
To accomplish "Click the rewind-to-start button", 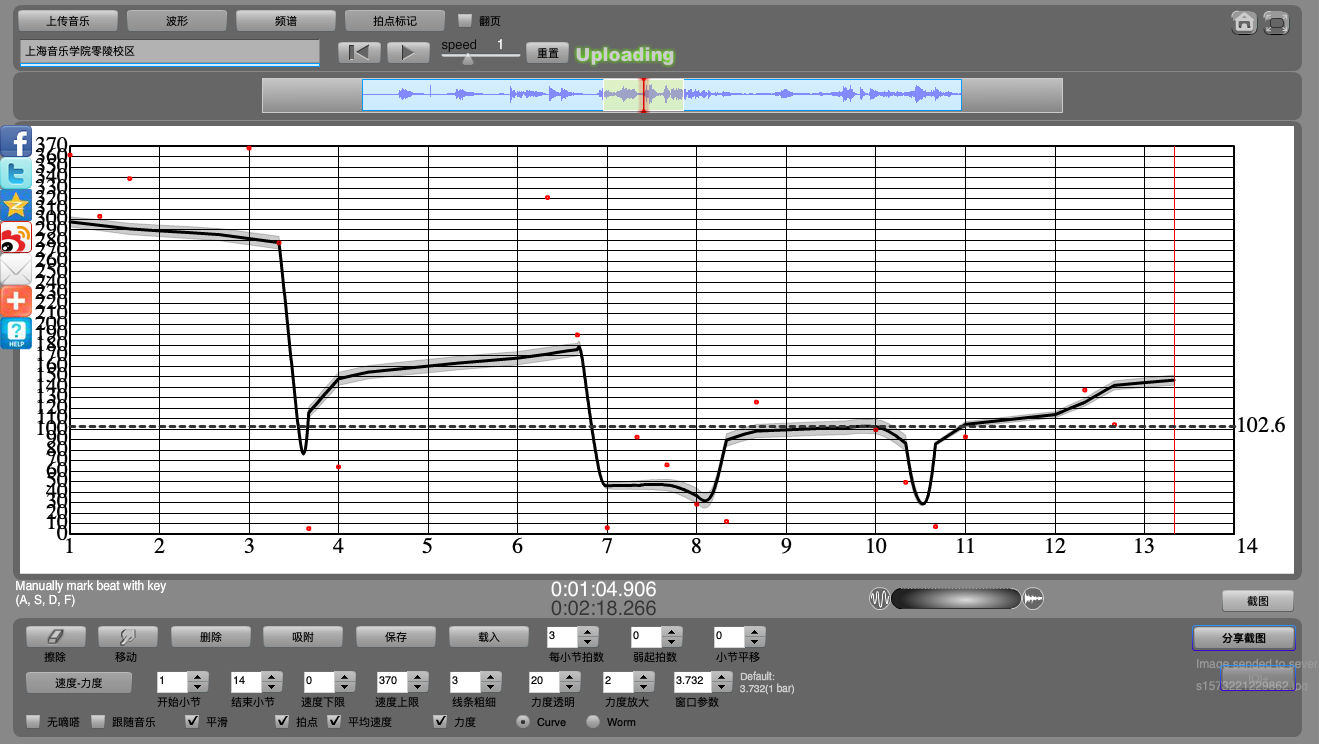I will click(x=359, y=53).
